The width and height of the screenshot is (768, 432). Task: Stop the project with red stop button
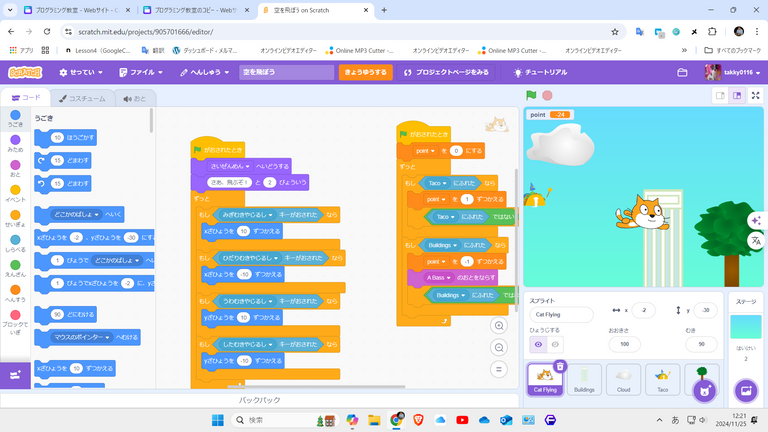(x=547, y=96)
